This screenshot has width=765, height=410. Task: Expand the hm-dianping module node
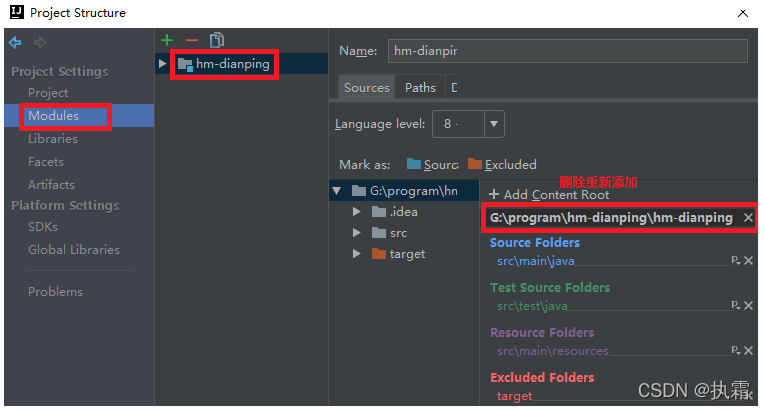[x=162, y=63]
